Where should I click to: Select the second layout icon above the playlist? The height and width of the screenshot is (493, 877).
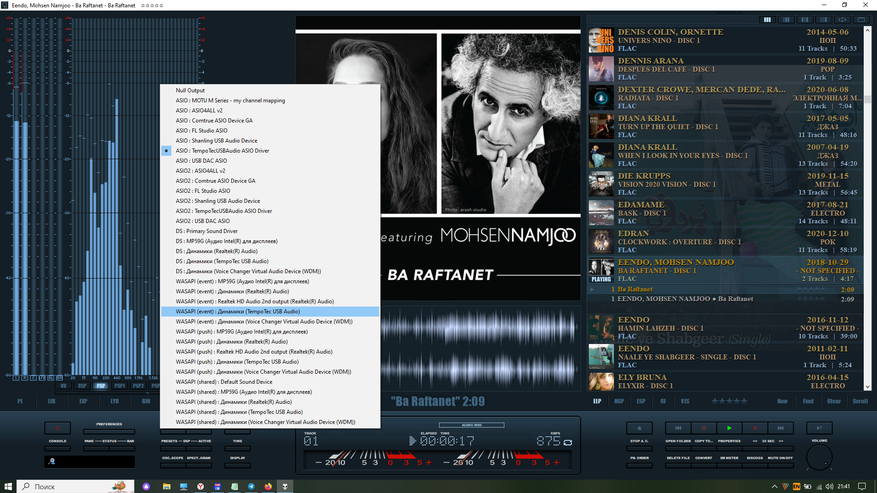786,20
